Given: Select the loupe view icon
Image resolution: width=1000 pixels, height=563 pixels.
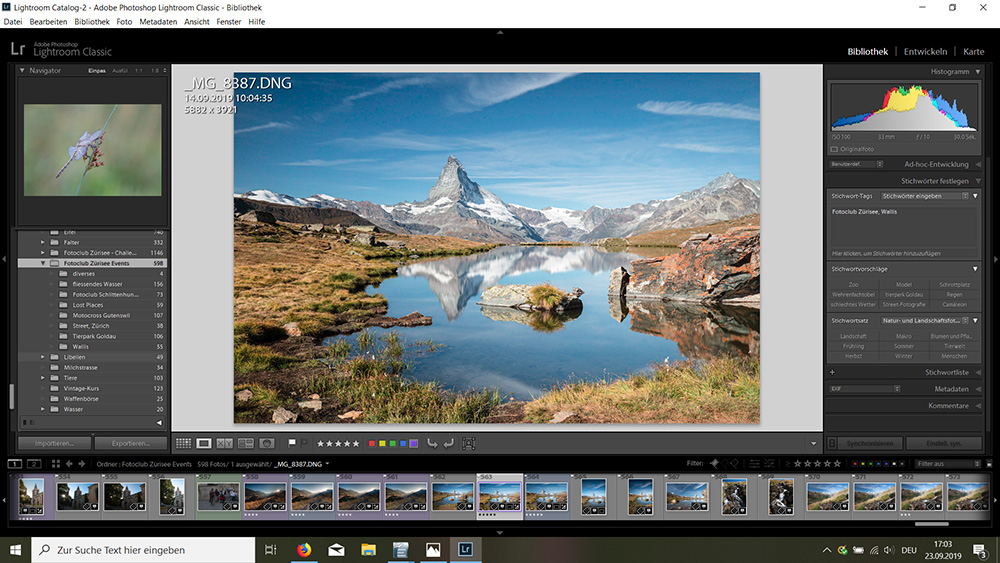Looking at the screenshot, I should click(x=204, y=443).
